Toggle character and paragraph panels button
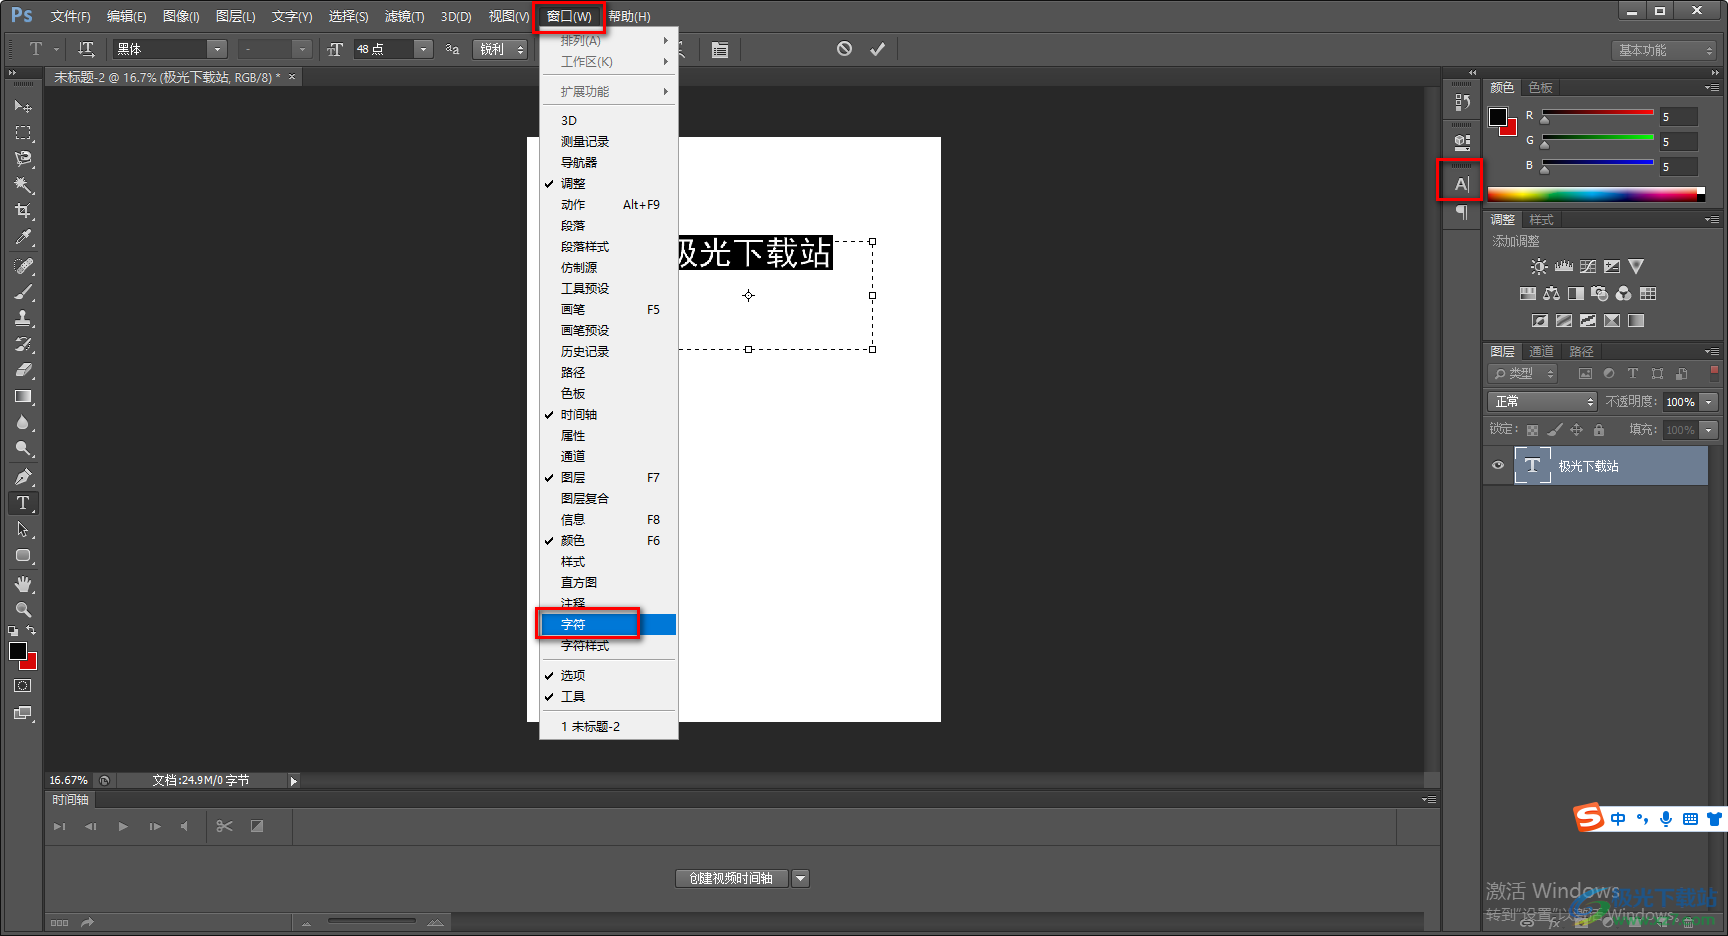This screenshot has width=1728, height=936. point(719,49)
